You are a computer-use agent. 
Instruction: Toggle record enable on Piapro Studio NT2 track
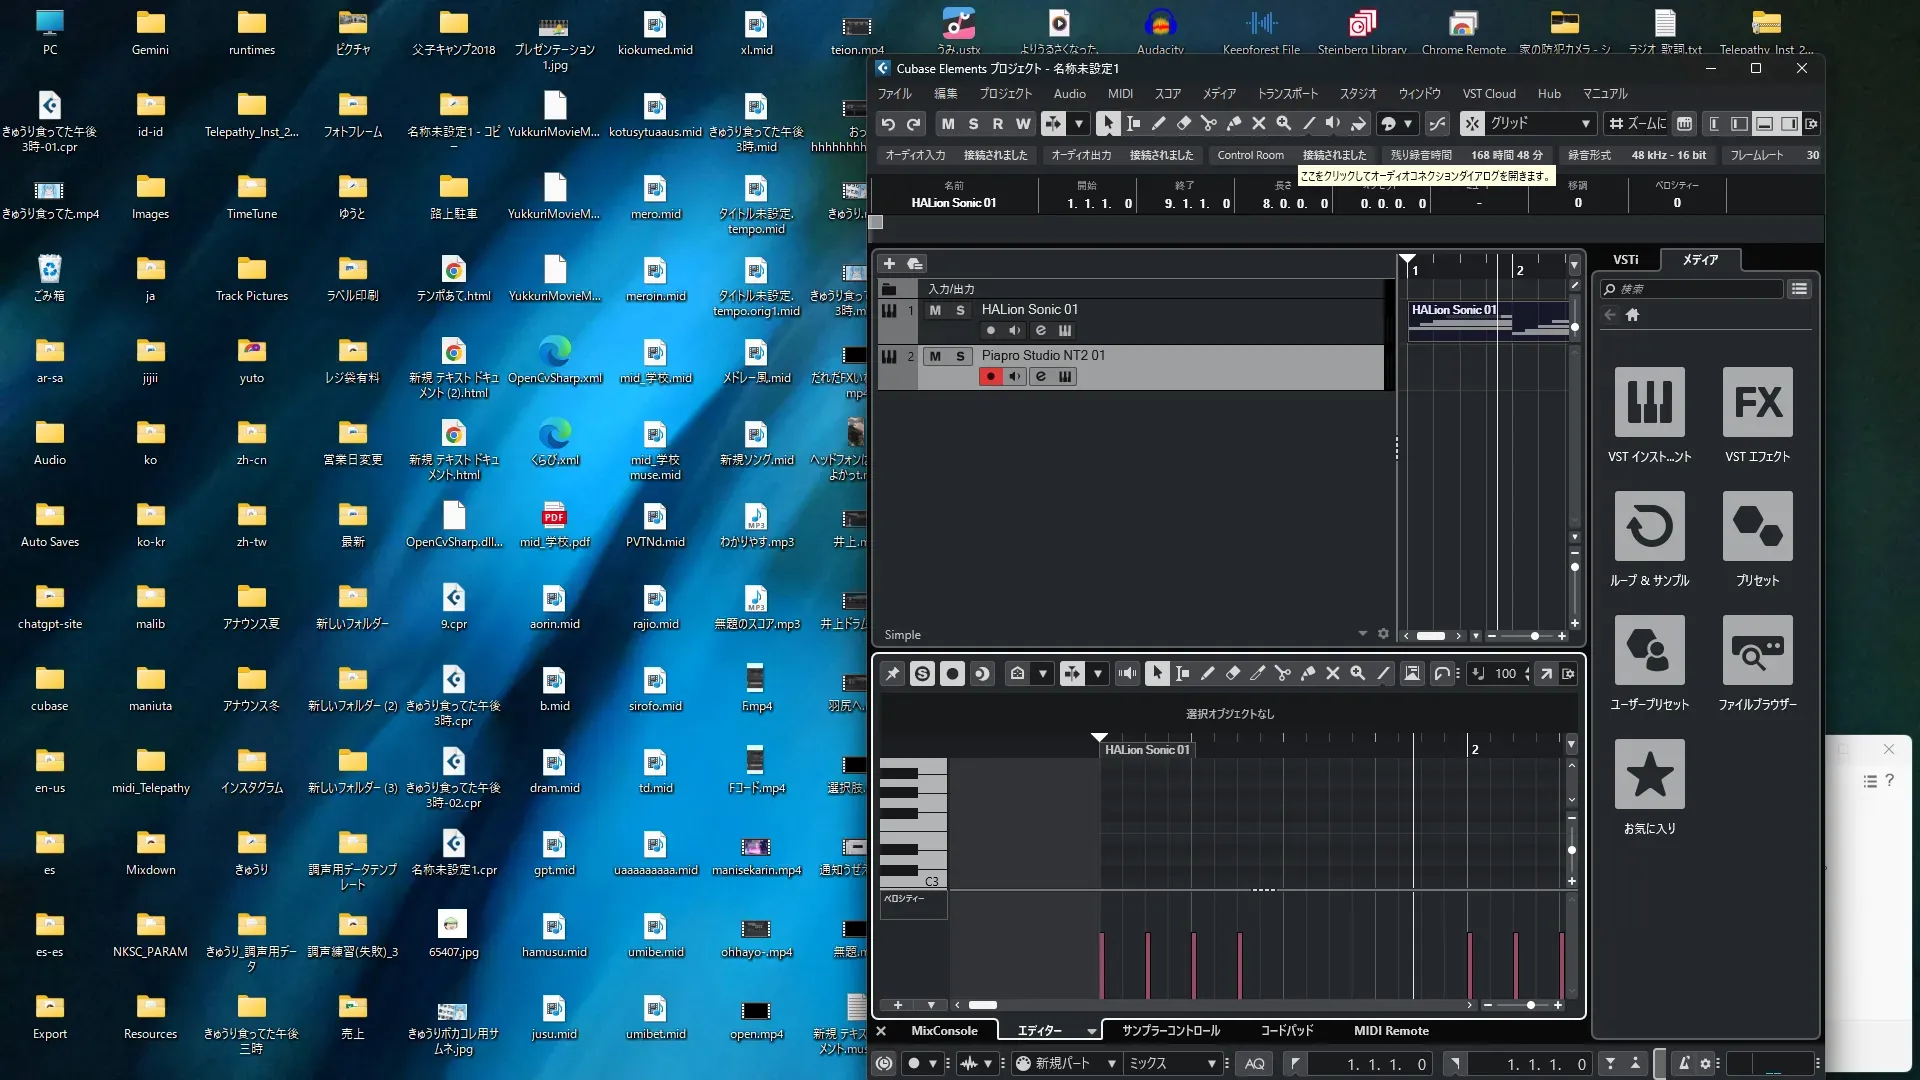pyautogui.click(x=990, y=377)
